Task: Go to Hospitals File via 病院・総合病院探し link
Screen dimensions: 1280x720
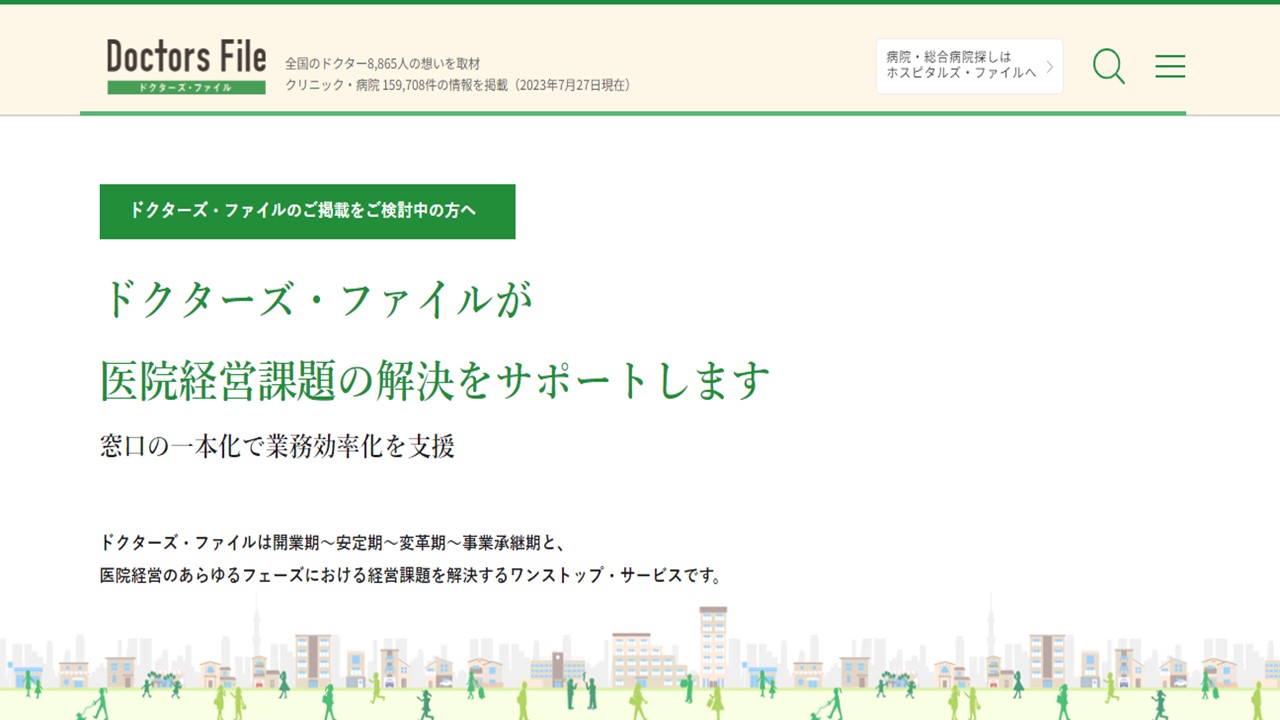Action: coord(969,66)
